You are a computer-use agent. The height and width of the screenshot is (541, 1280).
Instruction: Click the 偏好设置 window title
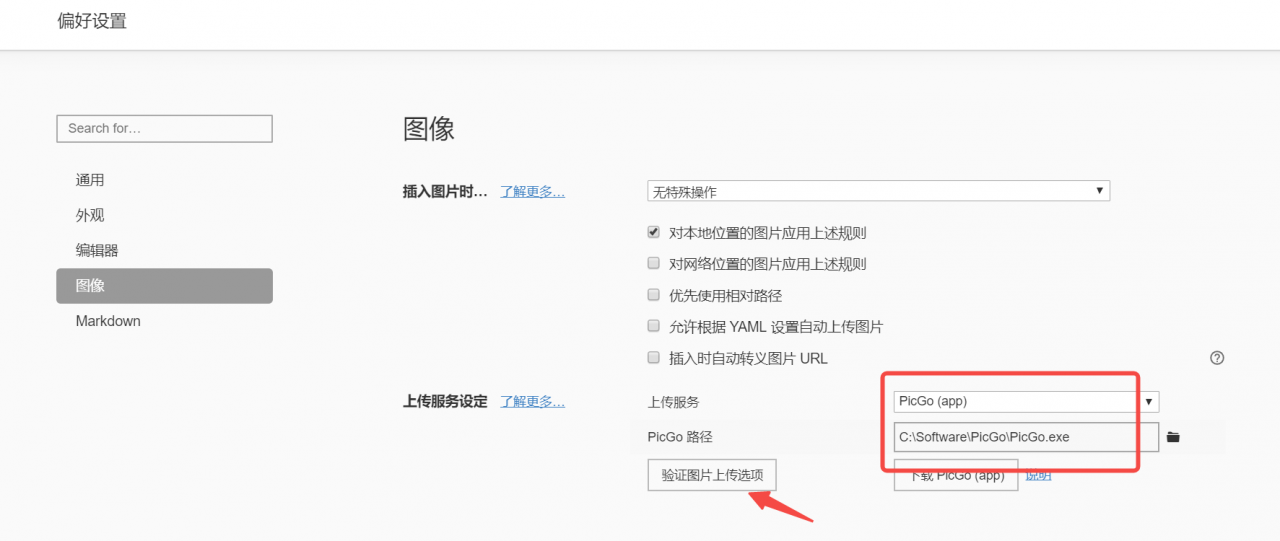click(92, 21)
